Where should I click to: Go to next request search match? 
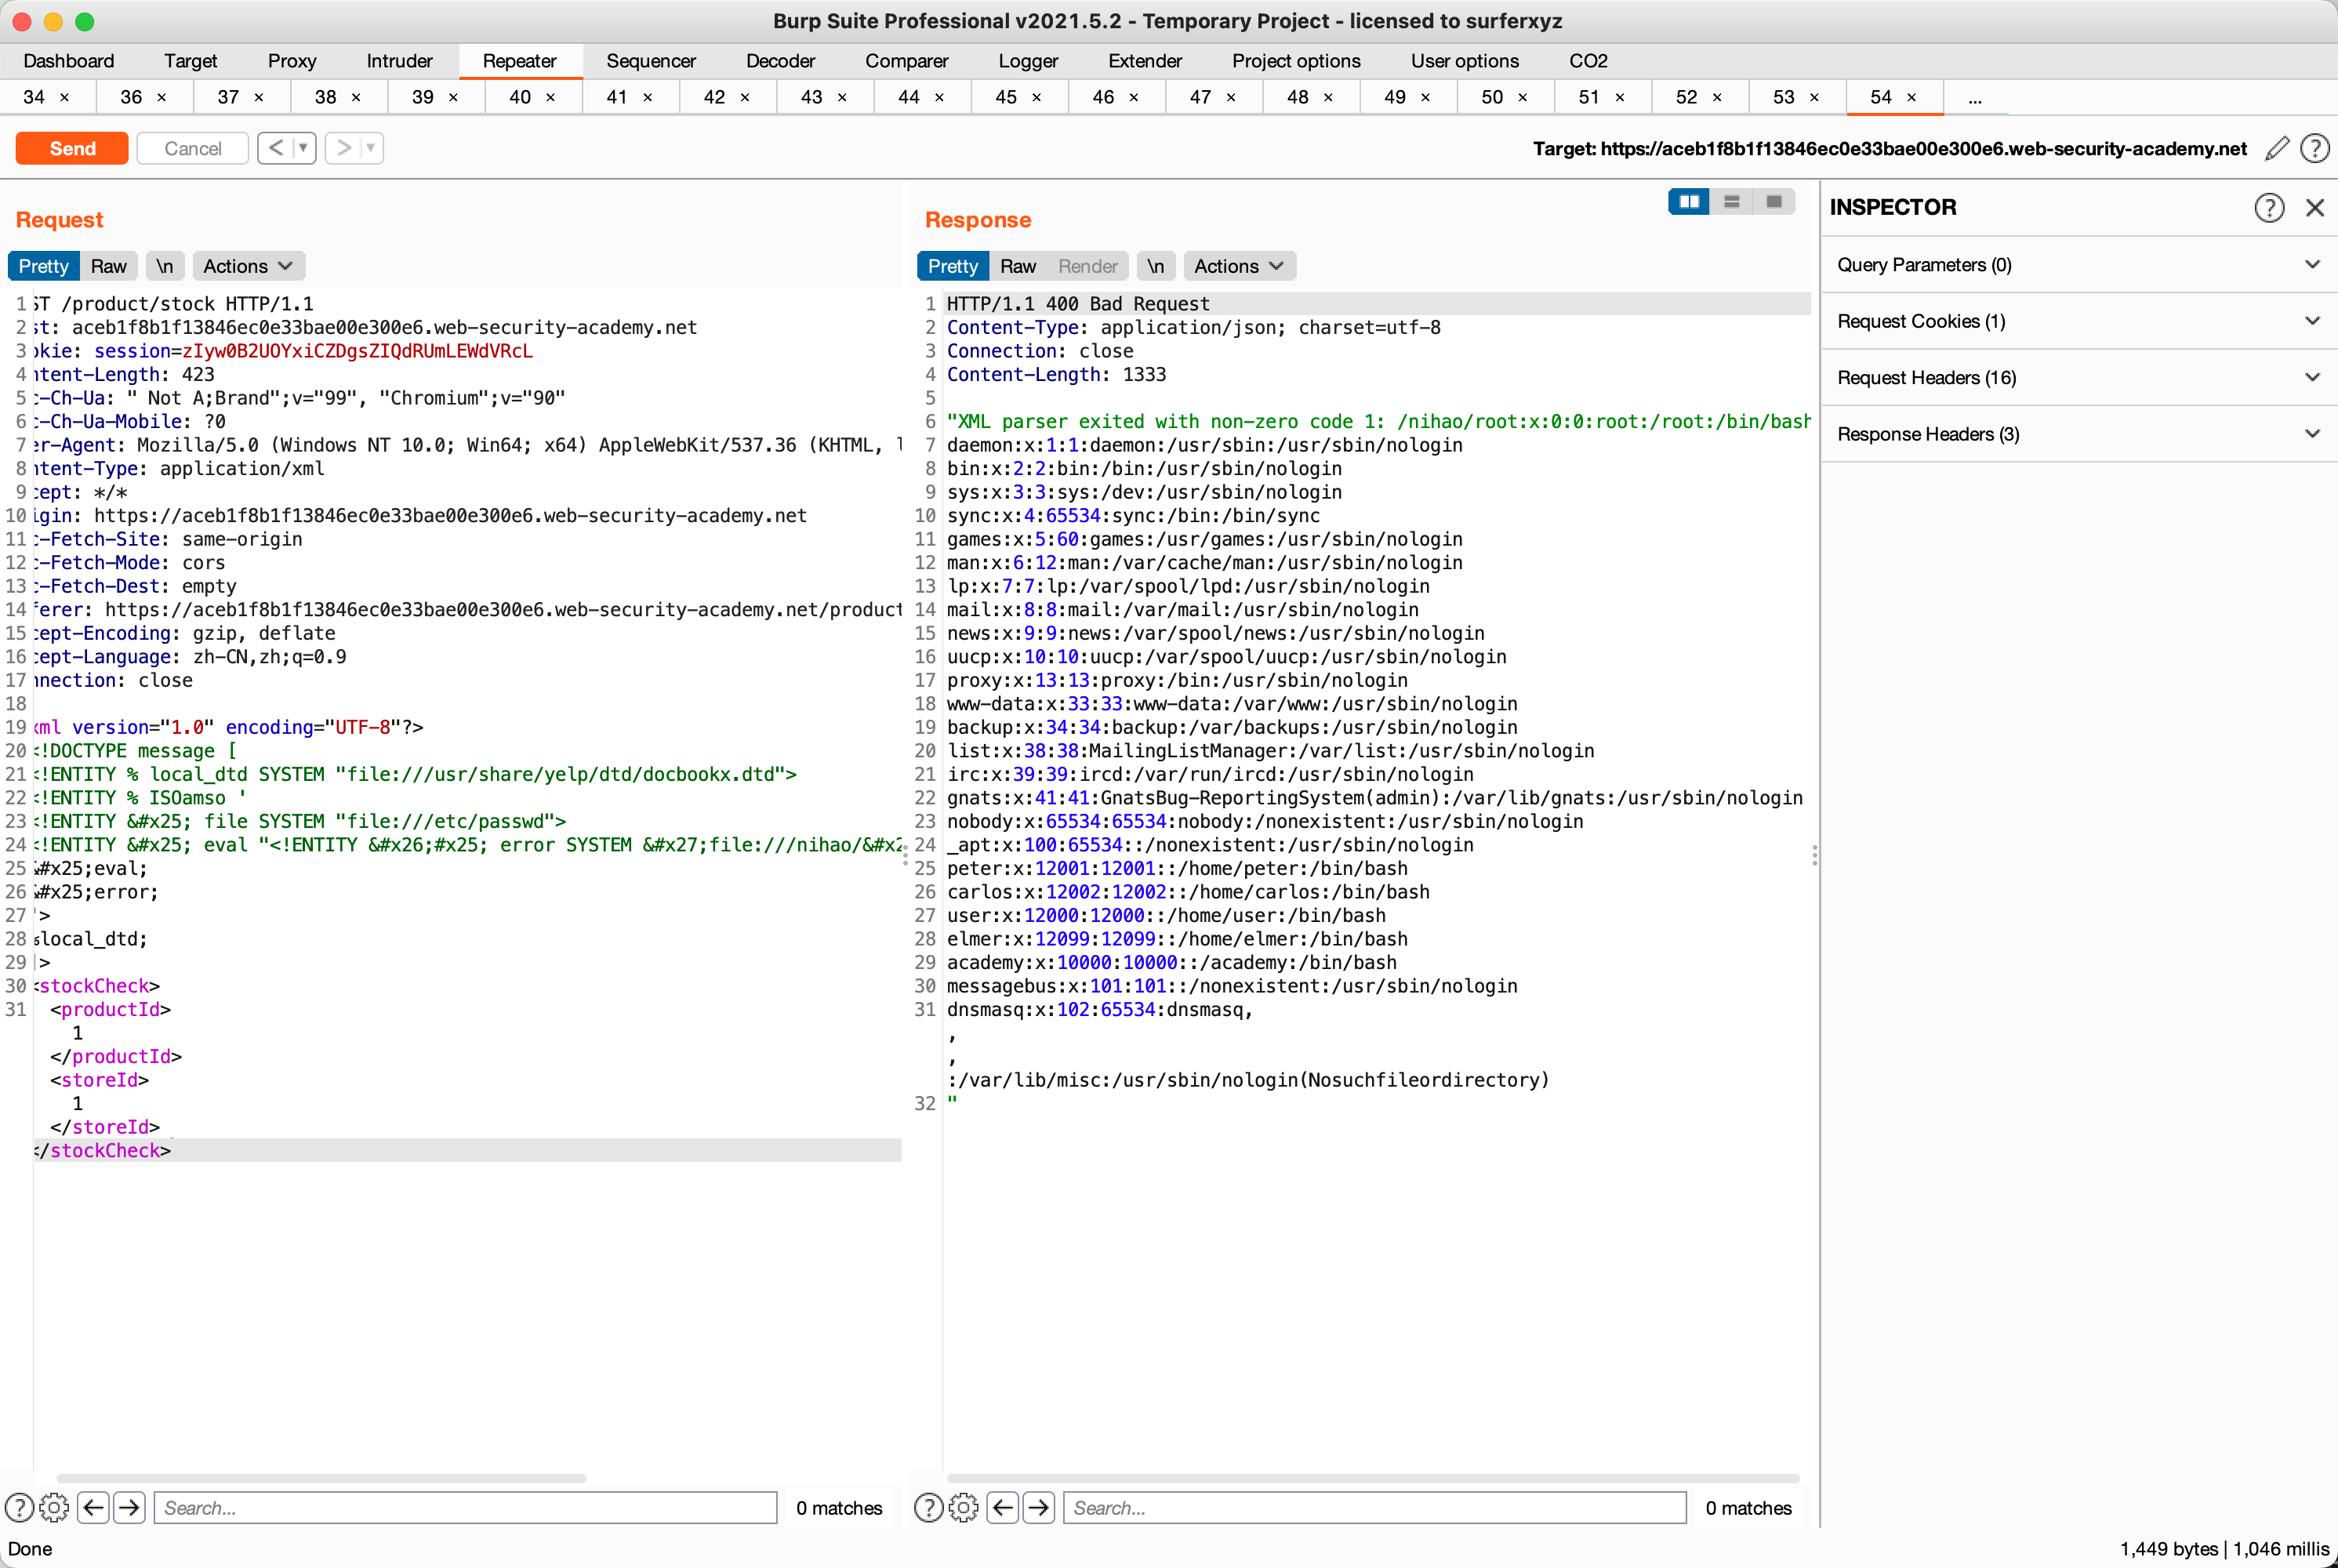(129, 1507)
